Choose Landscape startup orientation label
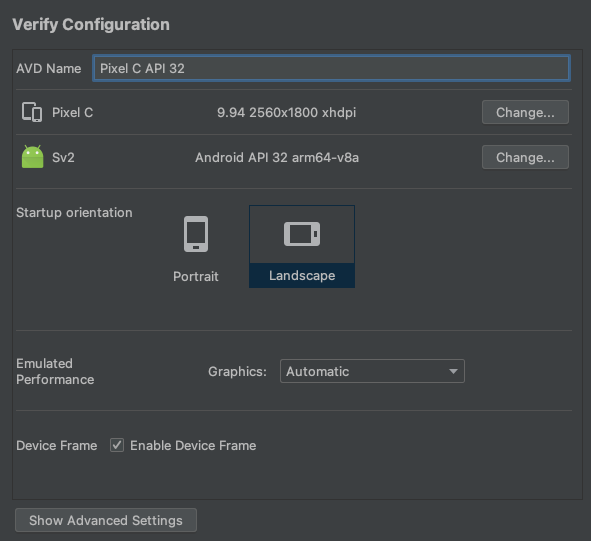 pos(302,276)
